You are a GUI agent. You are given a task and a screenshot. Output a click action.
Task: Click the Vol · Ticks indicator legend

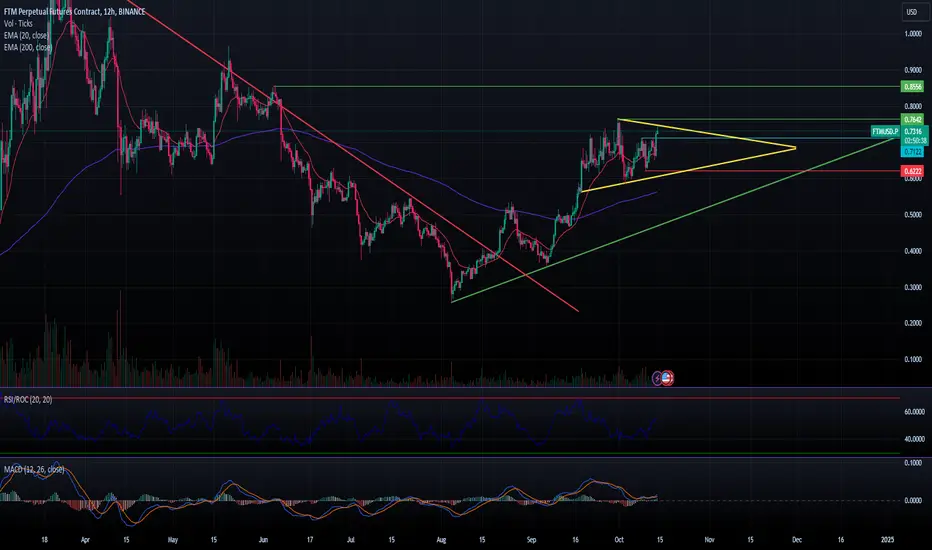(18, 23)
